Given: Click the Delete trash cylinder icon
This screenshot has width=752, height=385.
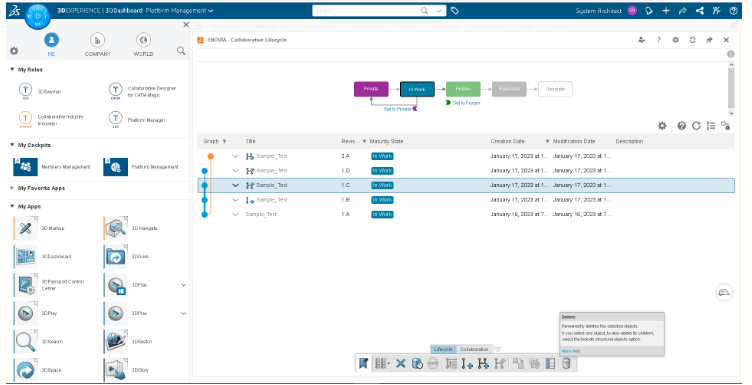Looking at the screenshot, I should click(566, 363).
